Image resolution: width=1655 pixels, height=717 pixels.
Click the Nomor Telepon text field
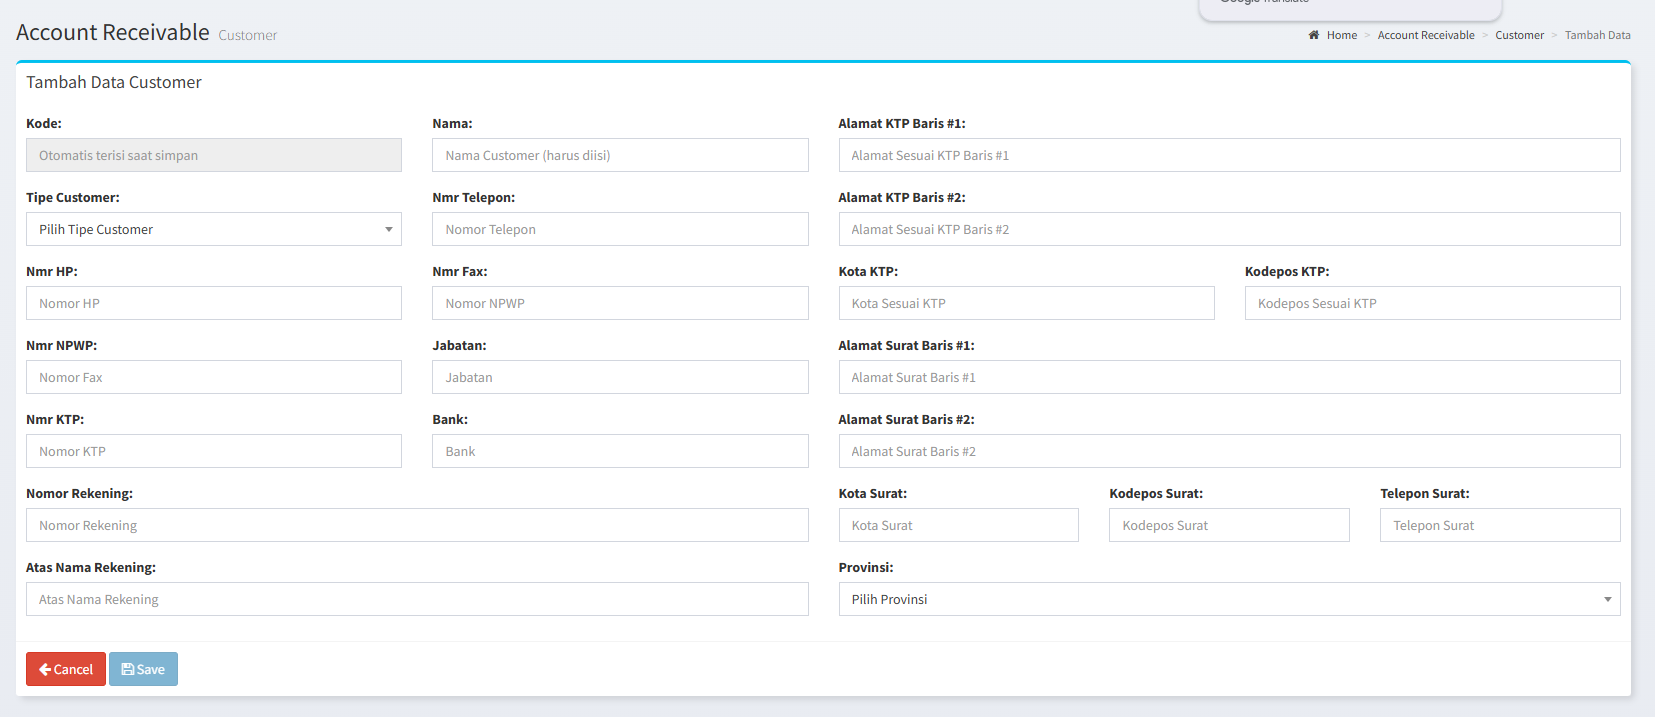pyautogui.click(x=619, y=229)
